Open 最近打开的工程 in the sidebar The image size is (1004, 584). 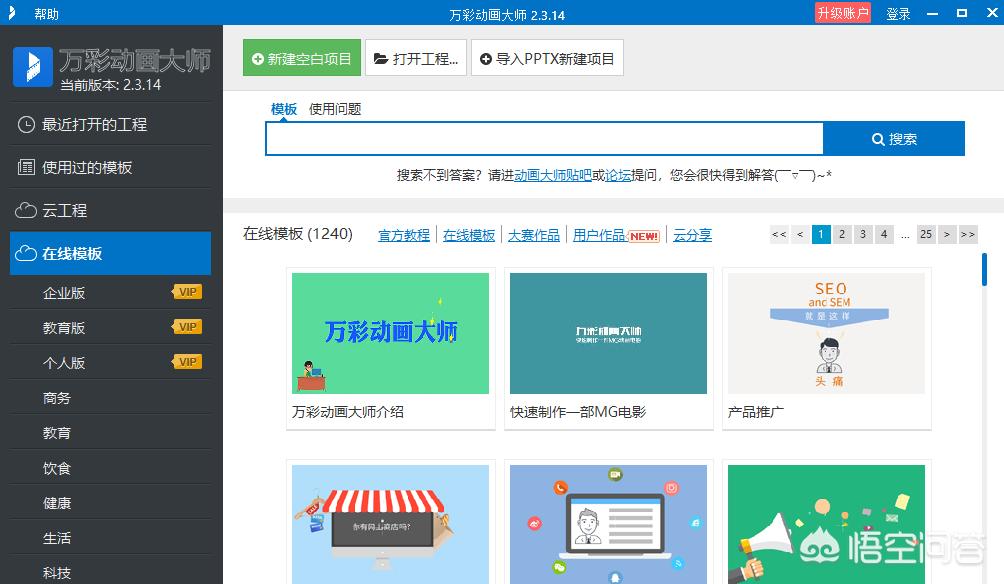pyautogui.click(x=110, y=124)
